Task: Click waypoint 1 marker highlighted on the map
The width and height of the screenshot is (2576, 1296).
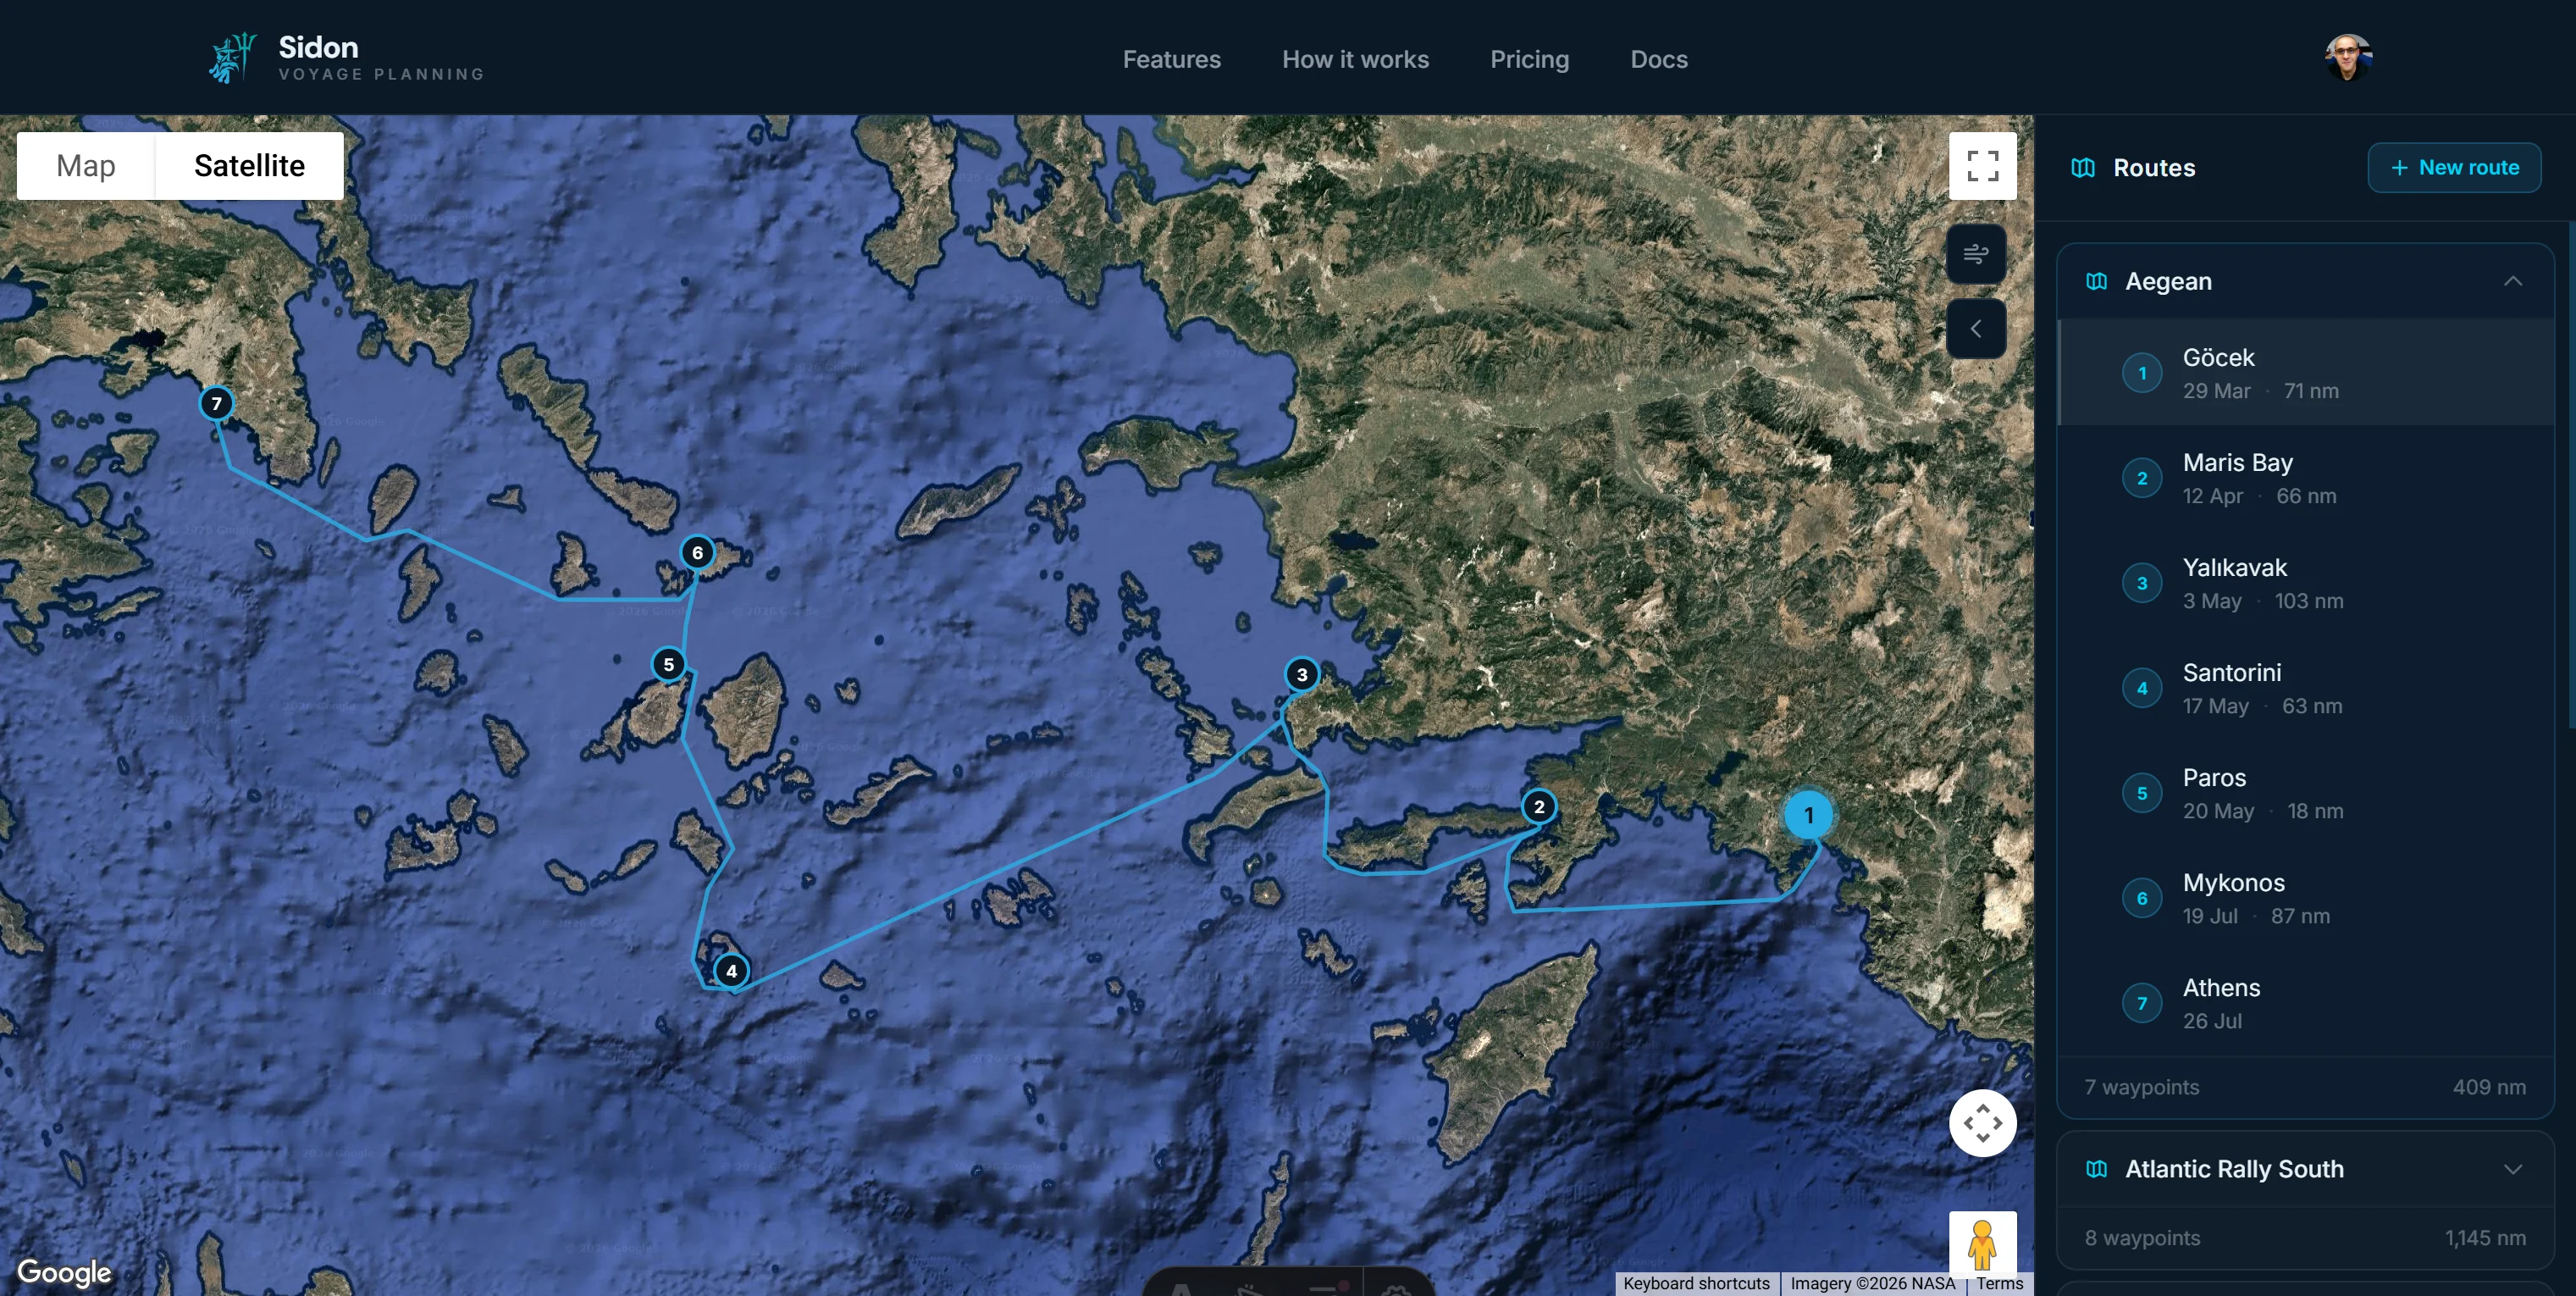Action: [x=1808, y=815]
